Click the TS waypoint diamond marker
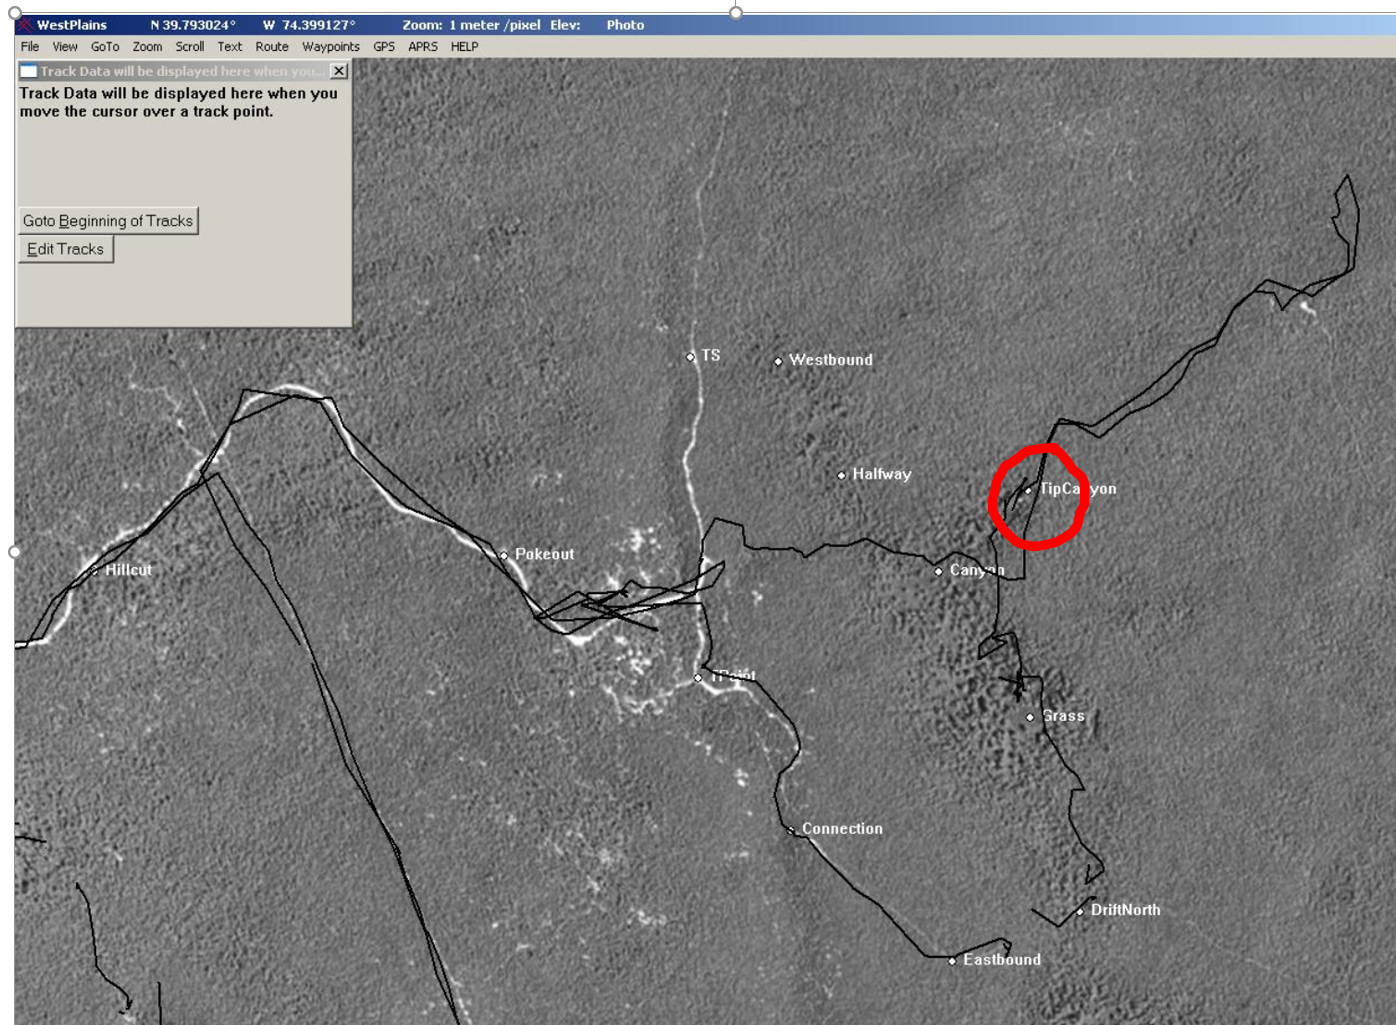 point(690,357)
